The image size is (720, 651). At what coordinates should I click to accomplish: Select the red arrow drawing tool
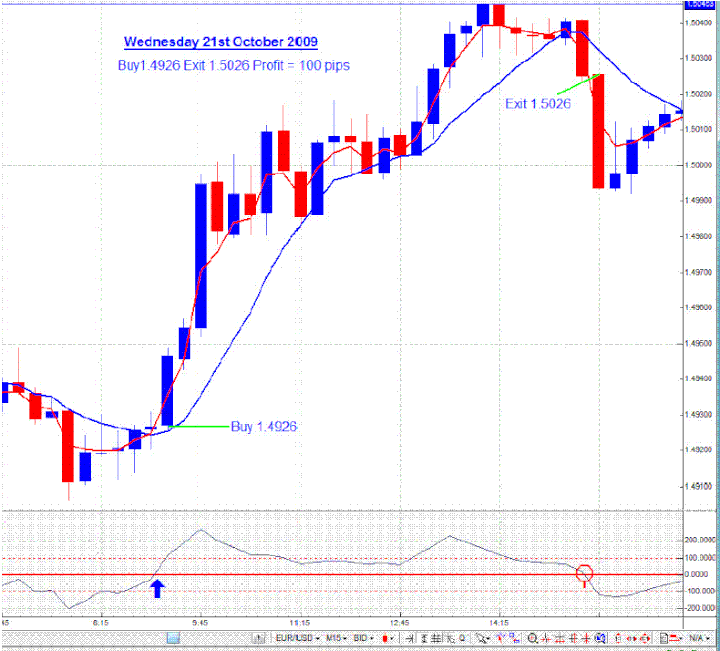pos(501,638)
